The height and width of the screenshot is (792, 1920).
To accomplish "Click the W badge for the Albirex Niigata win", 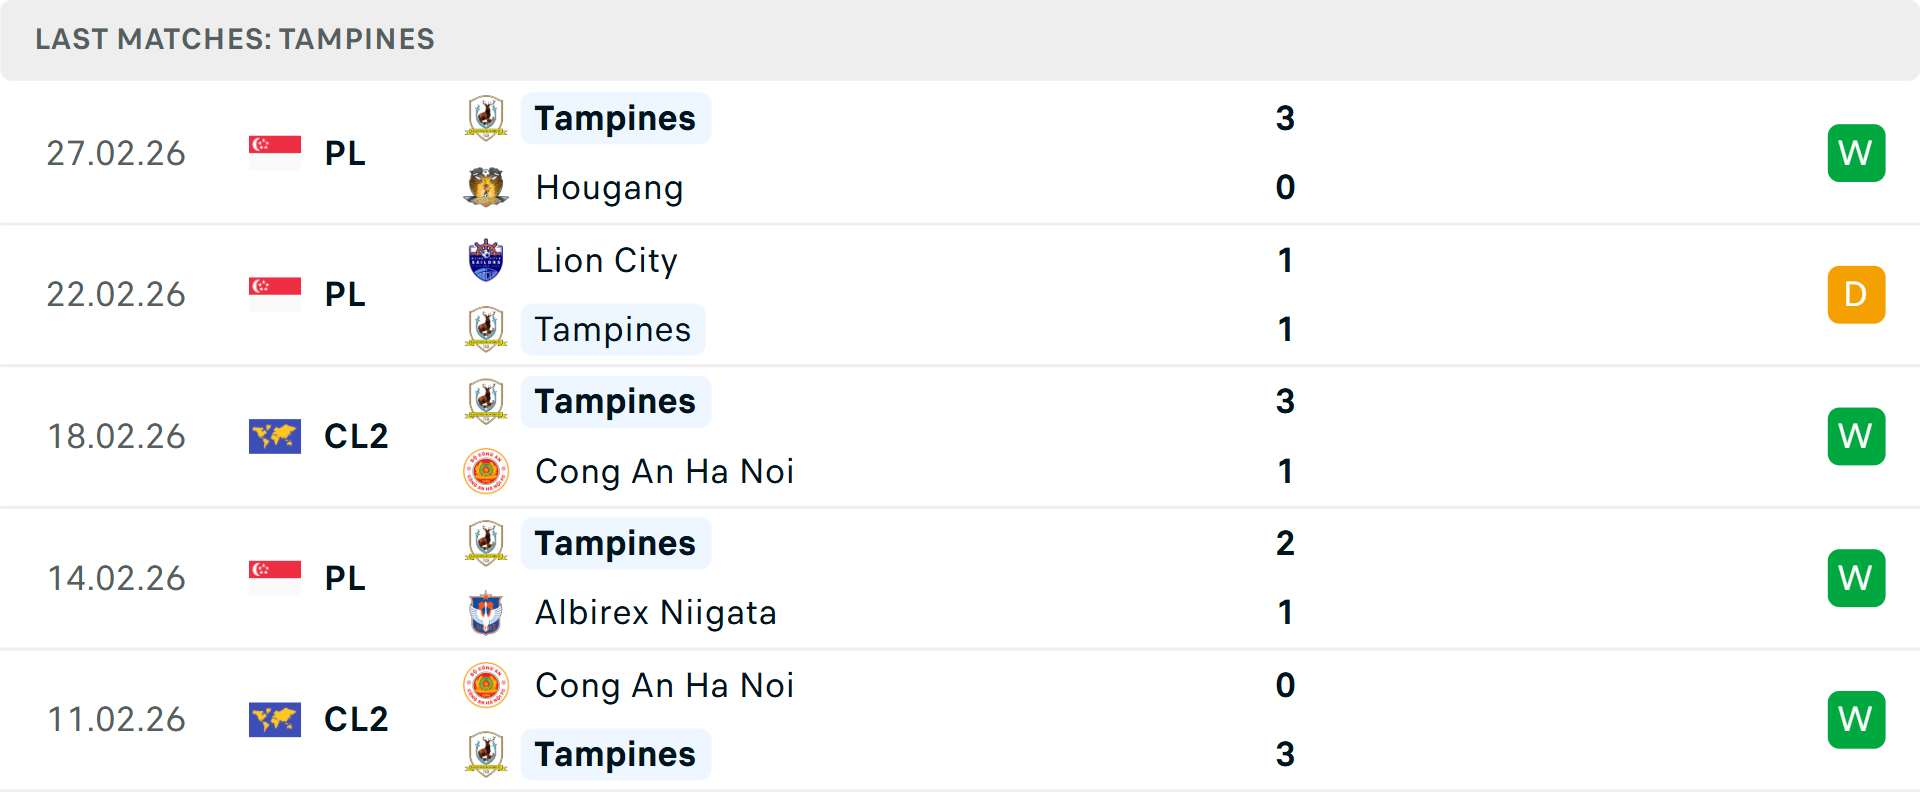I will point(1856,578).
